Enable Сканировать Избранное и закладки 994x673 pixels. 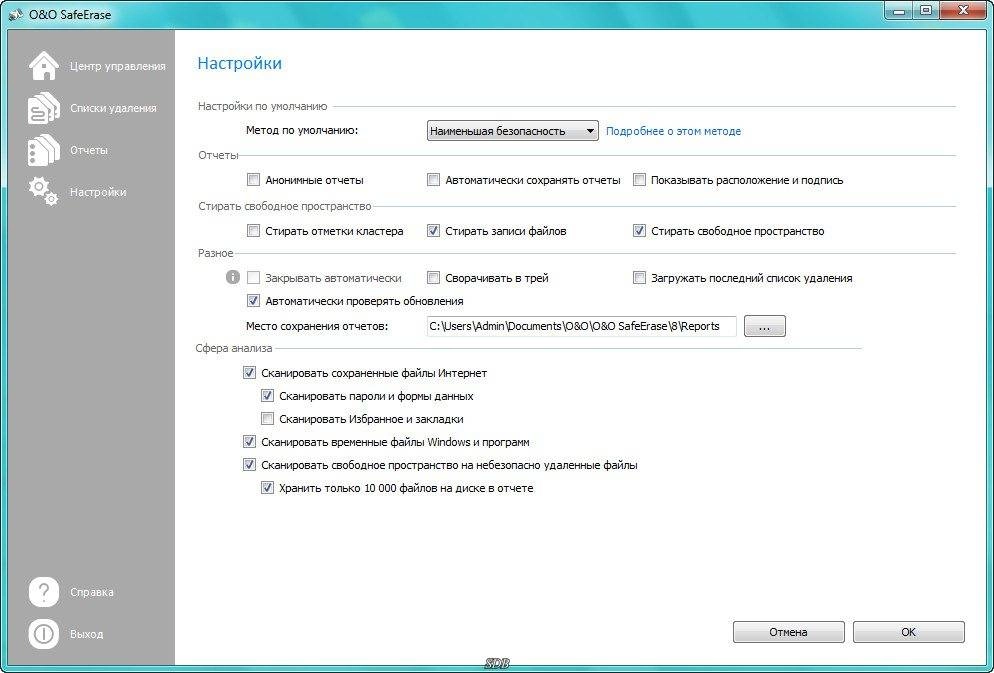(268, 419)
